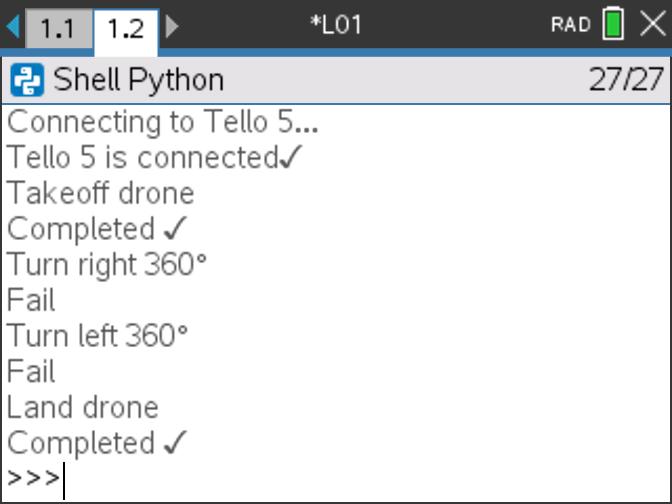Click the Python logo icon
Viewport: 672px width, 504px height.
(x=27, y=80)
